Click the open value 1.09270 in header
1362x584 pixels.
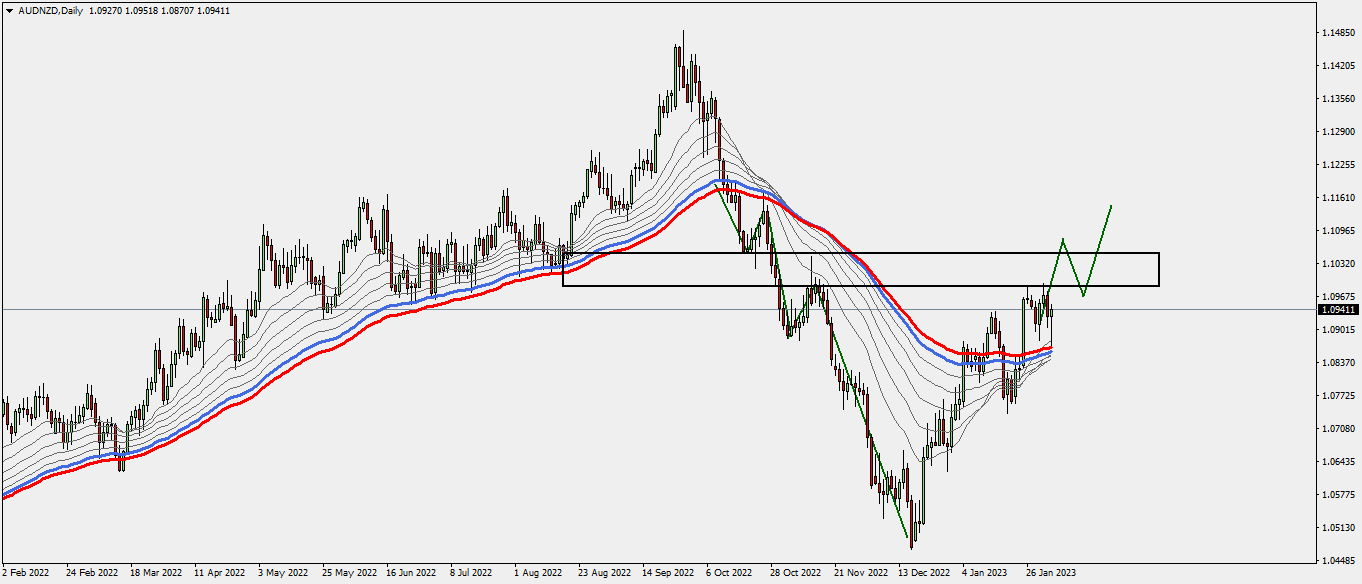coord(106,10)
